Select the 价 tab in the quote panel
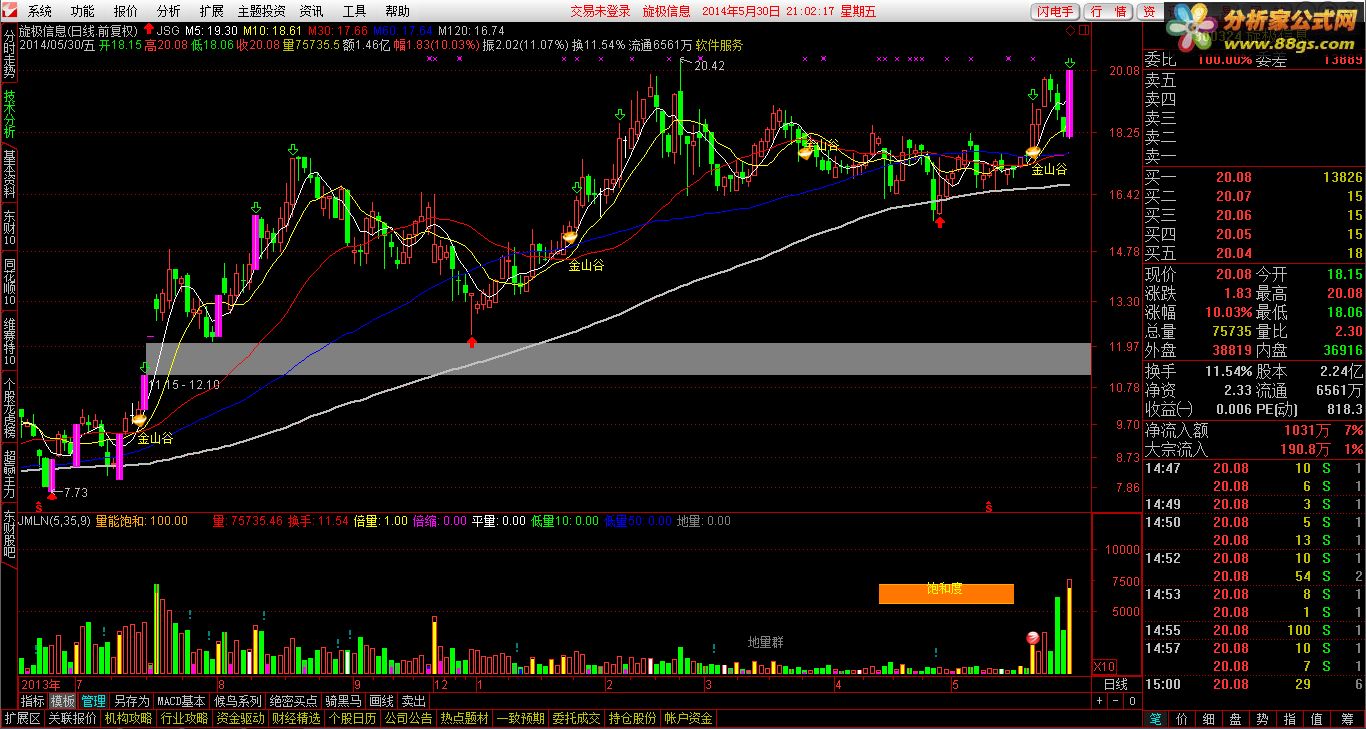This screenshot has height=729, width=1366. [x=1183, y=718]
